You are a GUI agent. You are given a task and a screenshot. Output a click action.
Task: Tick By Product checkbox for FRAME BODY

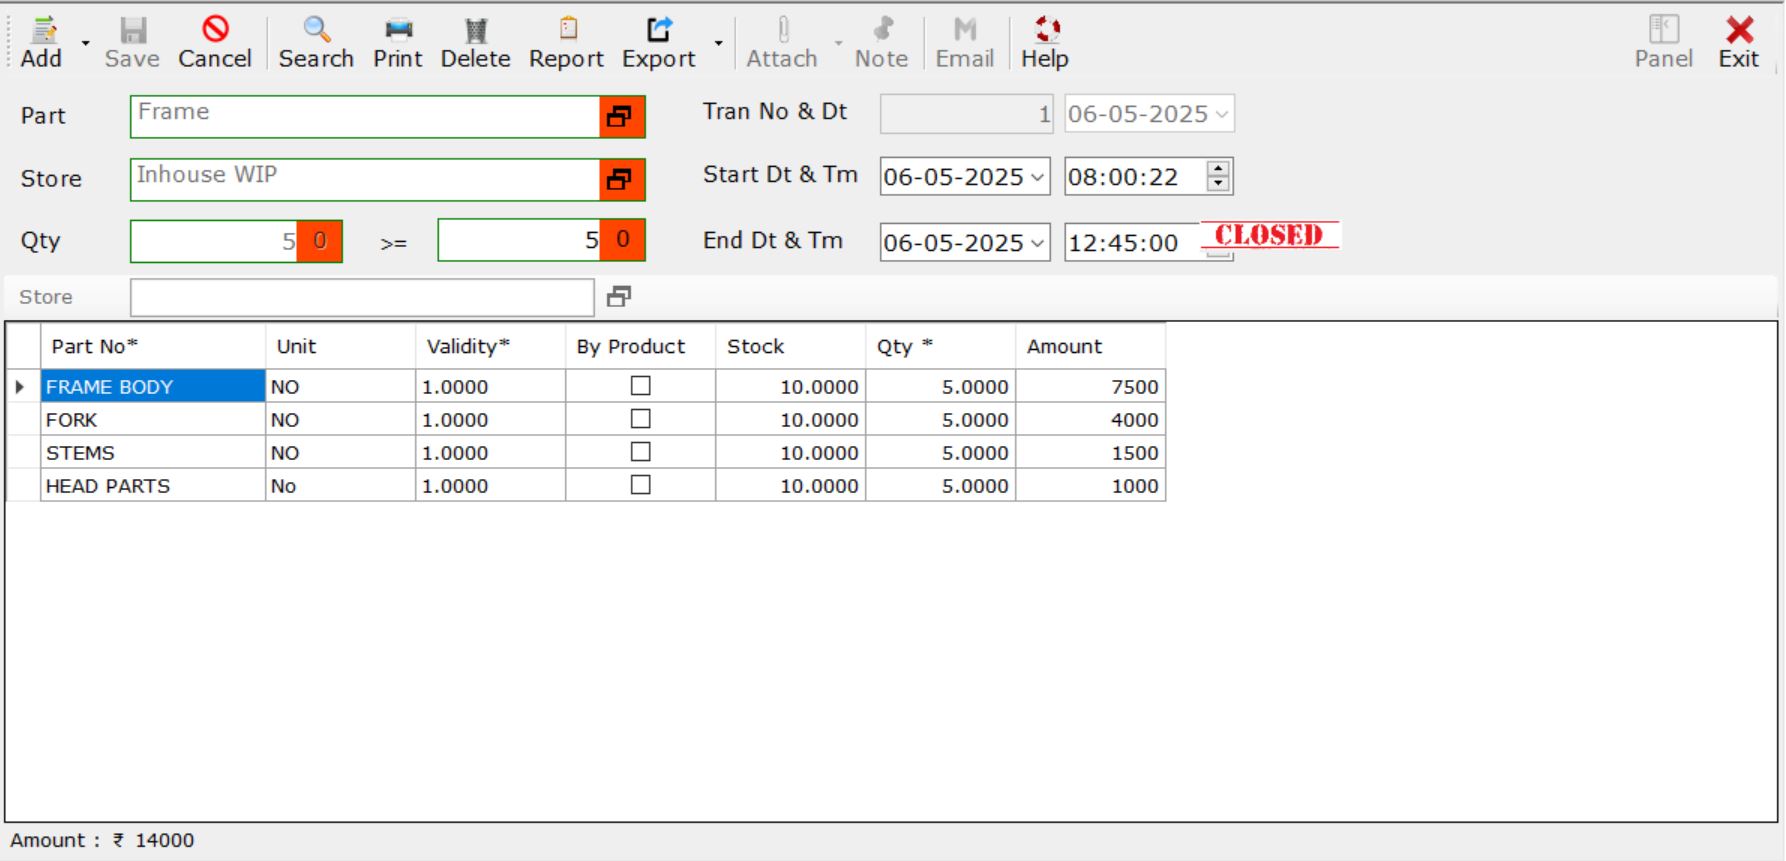(x=641, y=386)
